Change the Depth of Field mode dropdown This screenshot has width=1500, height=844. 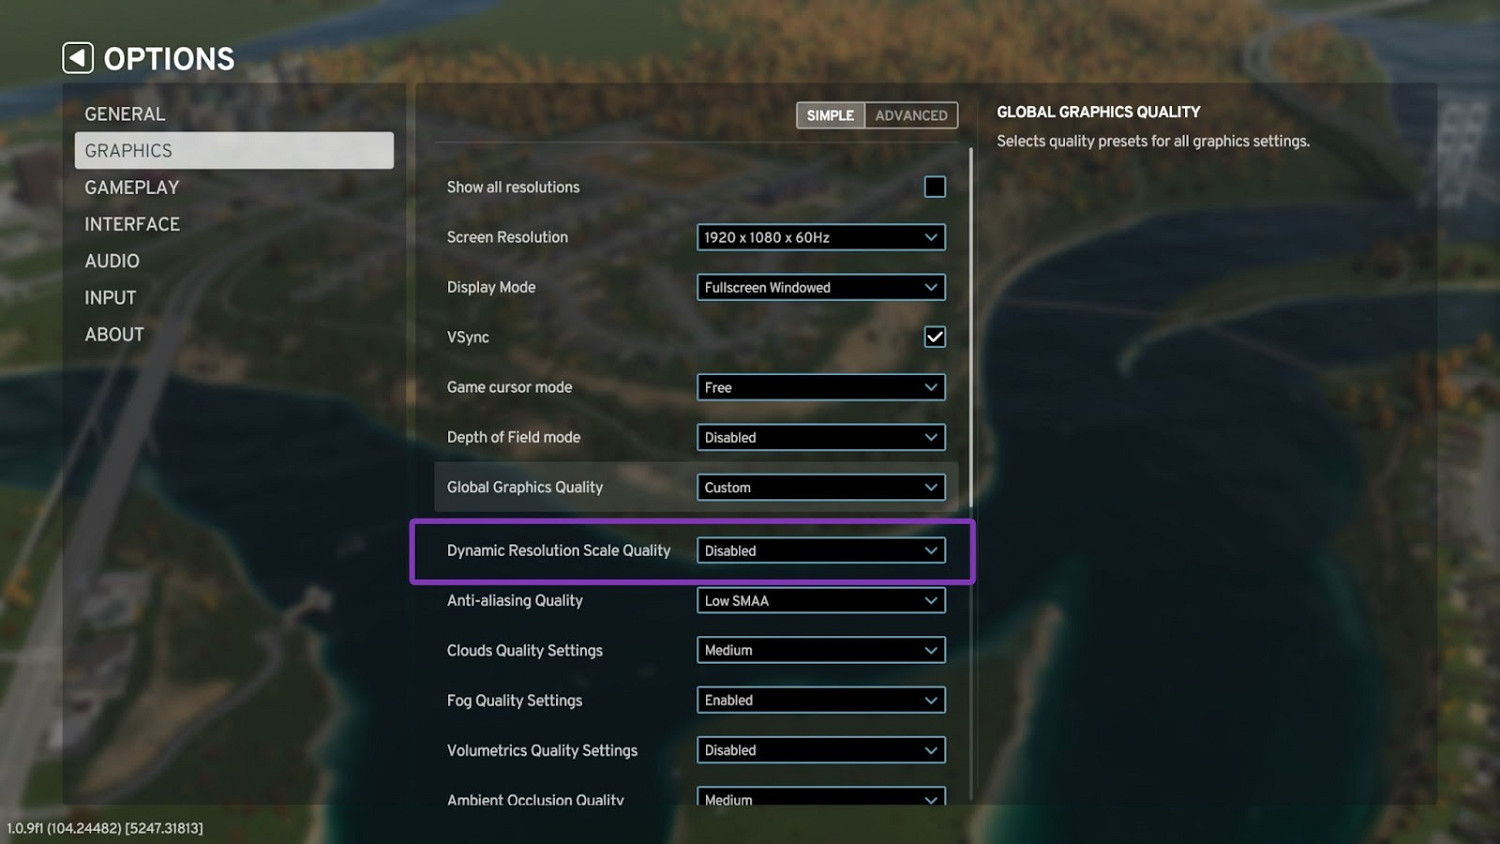click(820, 437)
